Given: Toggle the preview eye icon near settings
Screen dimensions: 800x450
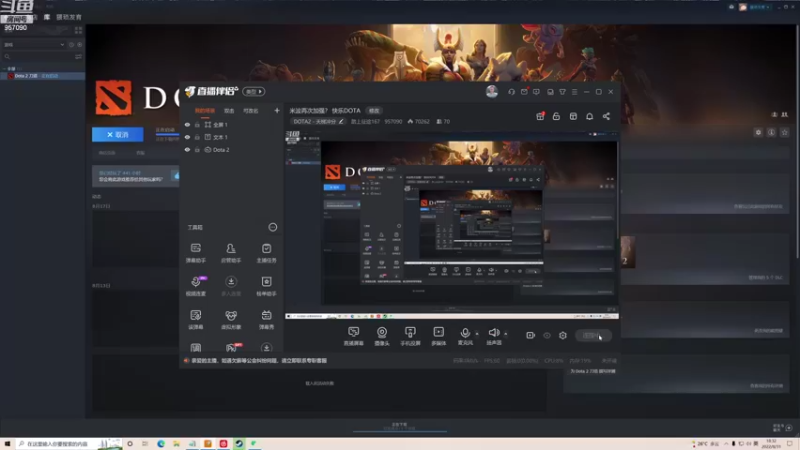Looking at the screenshot, I should tap(547, 336).
